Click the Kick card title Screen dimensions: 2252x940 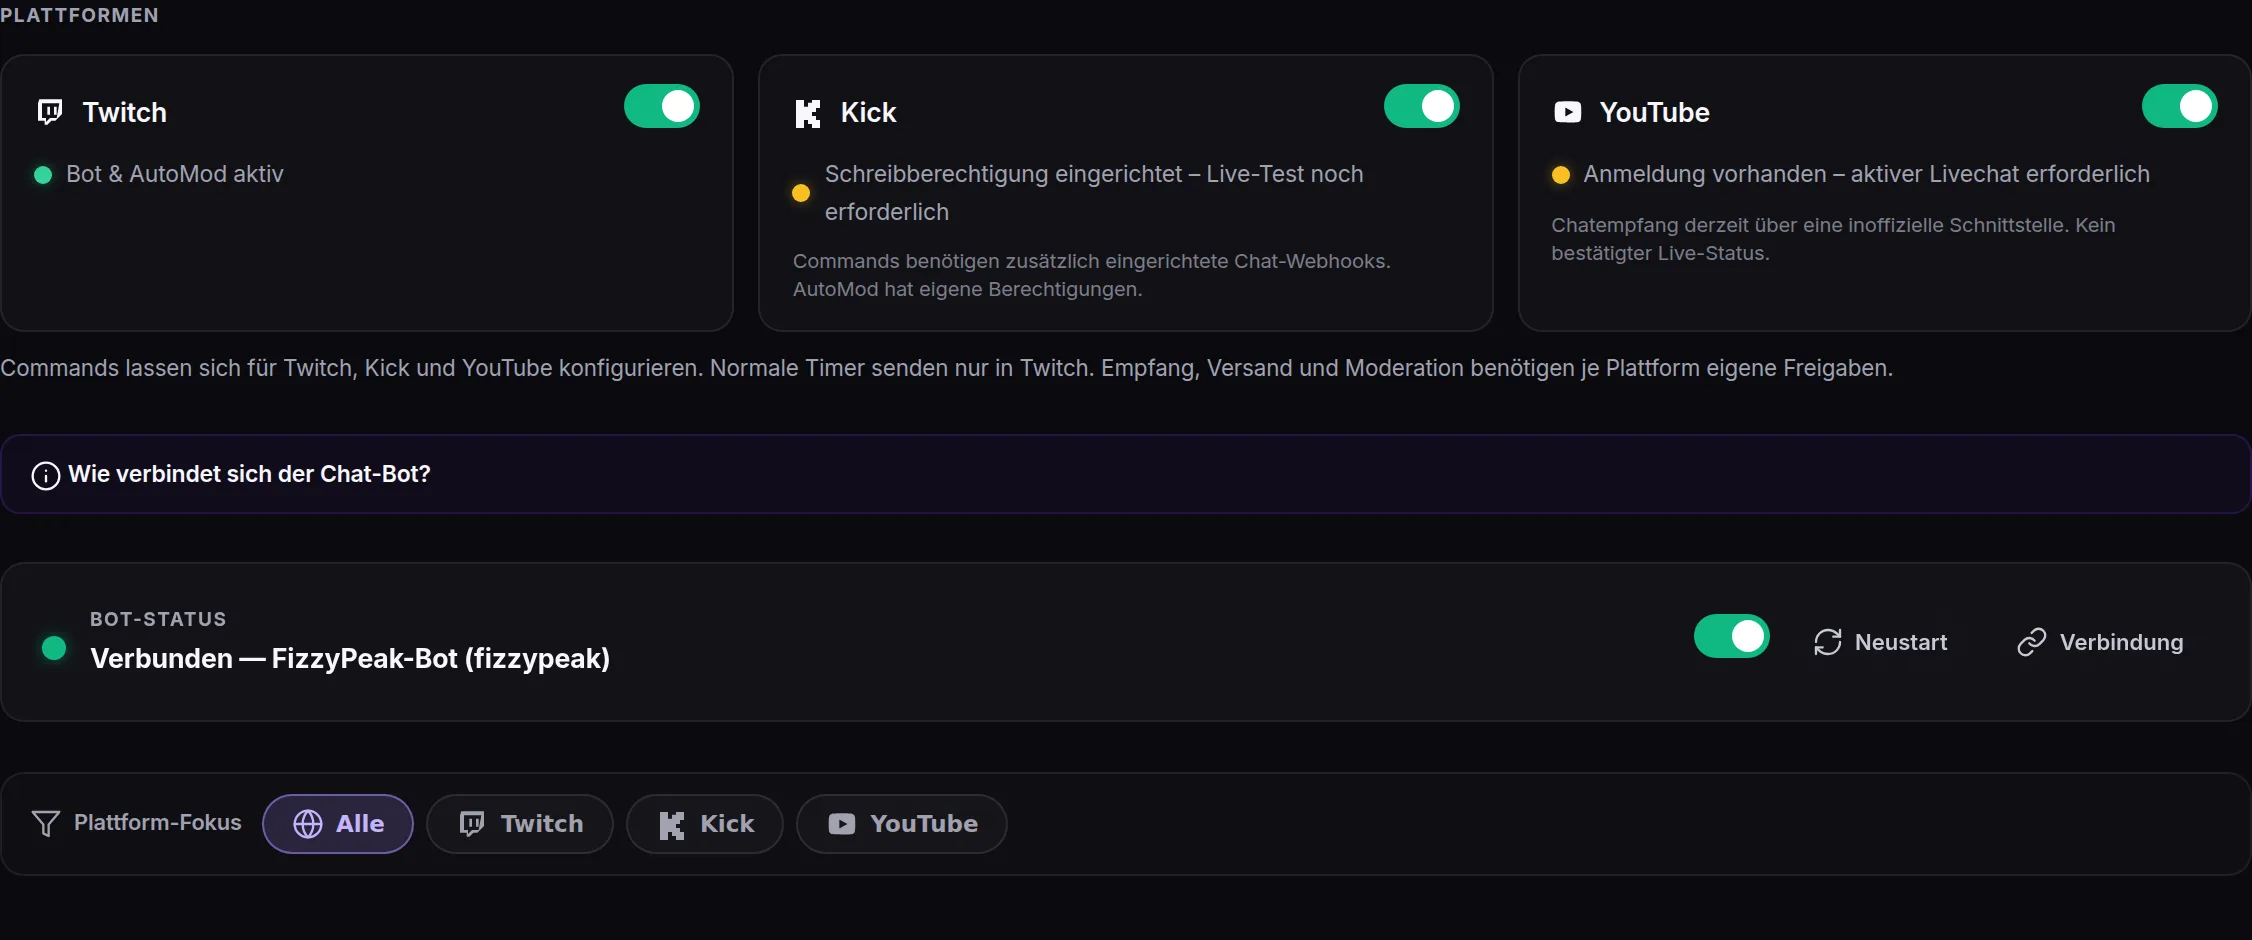coord(868,112)
